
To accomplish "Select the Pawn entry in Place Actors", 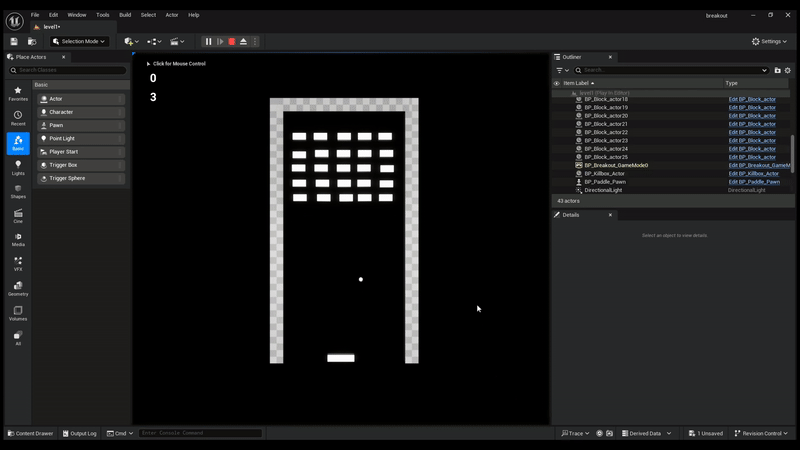I will pyautogui.click(x=81, y=126).
